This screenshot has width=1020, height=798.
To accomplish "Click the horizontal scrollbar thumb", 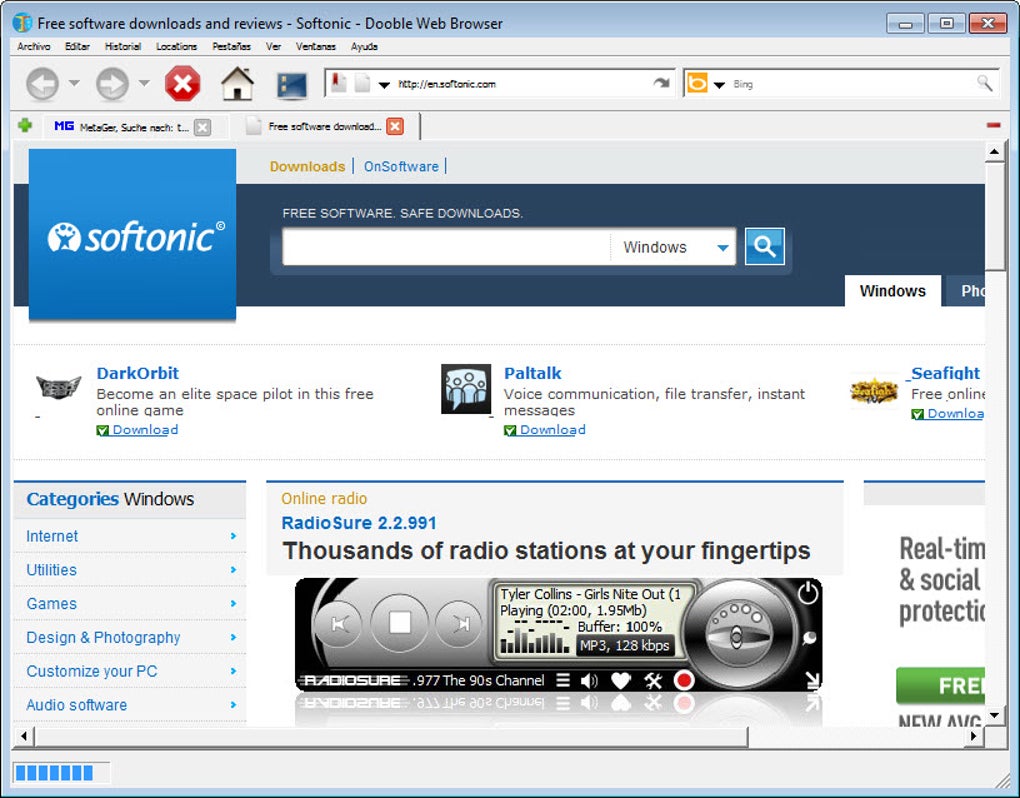I will click(392, 736).
